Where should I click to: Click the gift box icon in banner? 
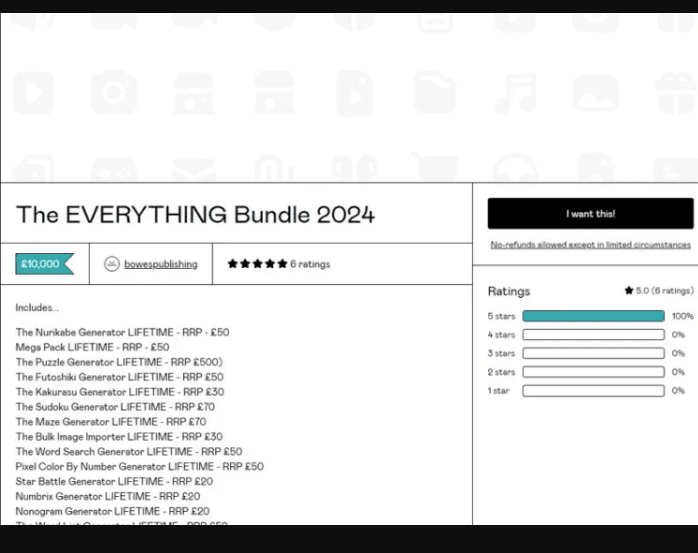(676, 93)
